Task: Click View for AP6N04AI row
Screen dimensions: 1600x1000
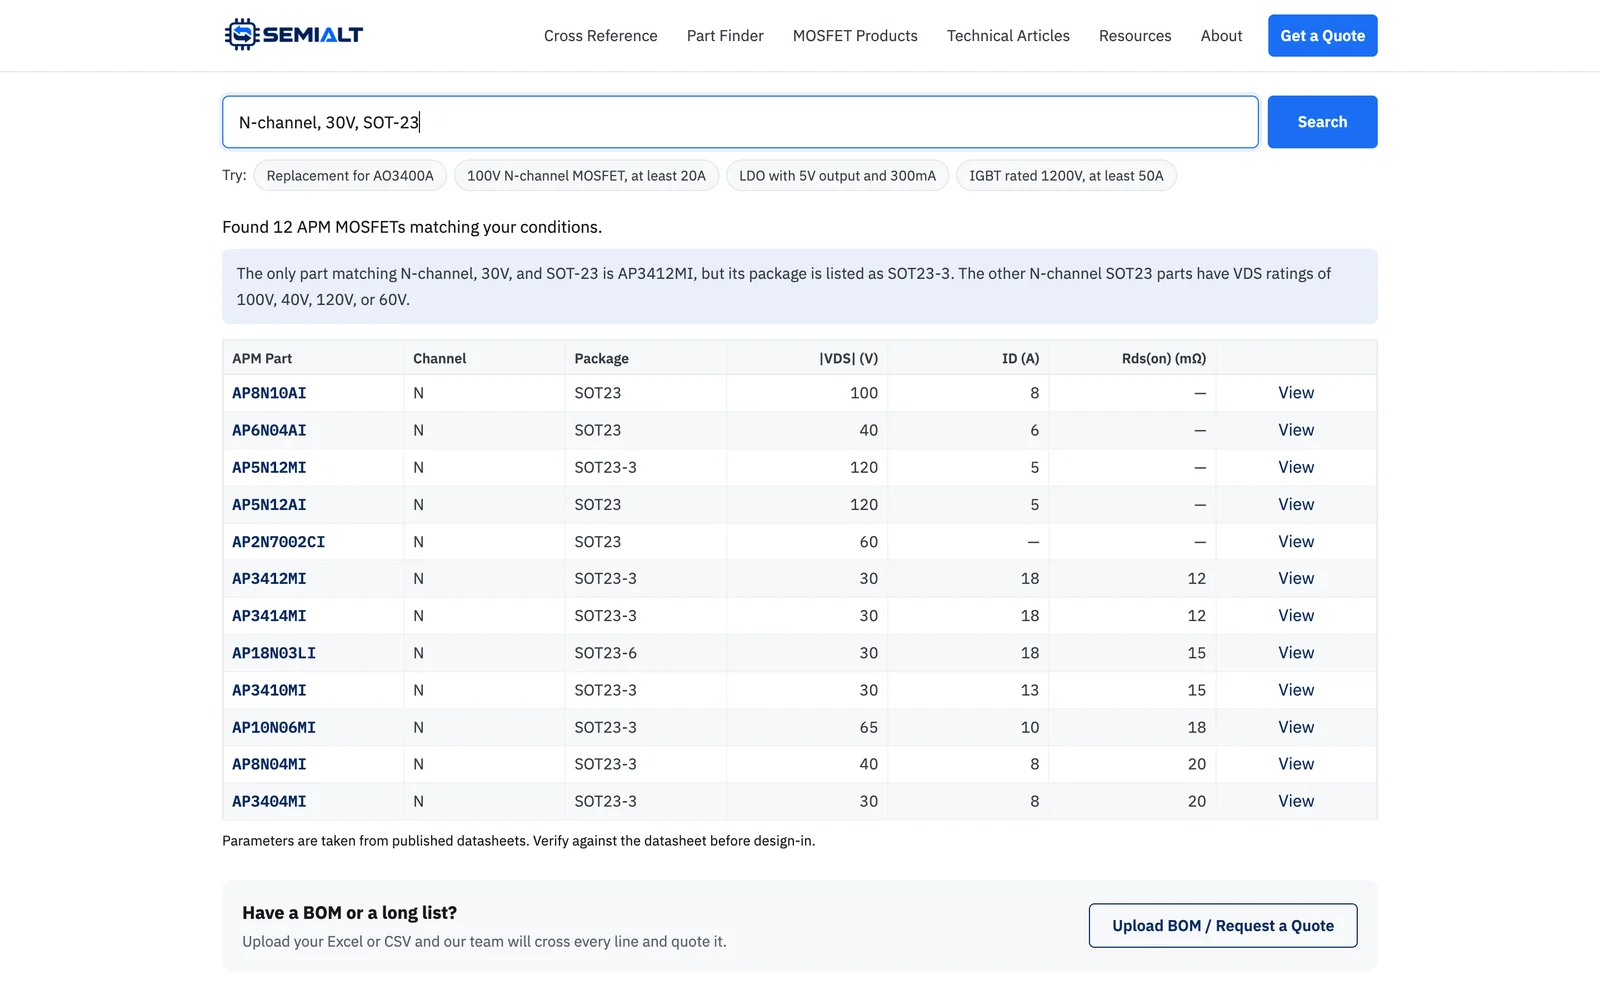Action: click(1296, 430)
